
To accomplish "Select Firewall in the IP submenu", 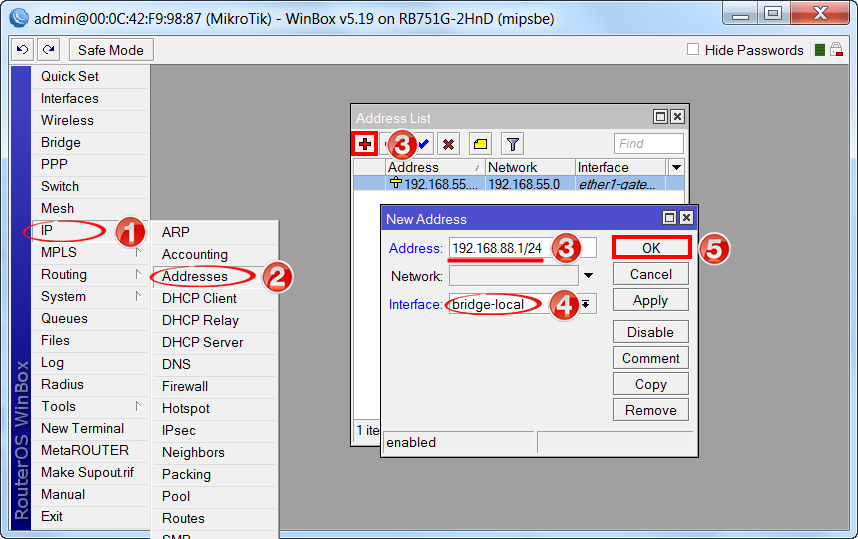I will coord(214,386).
